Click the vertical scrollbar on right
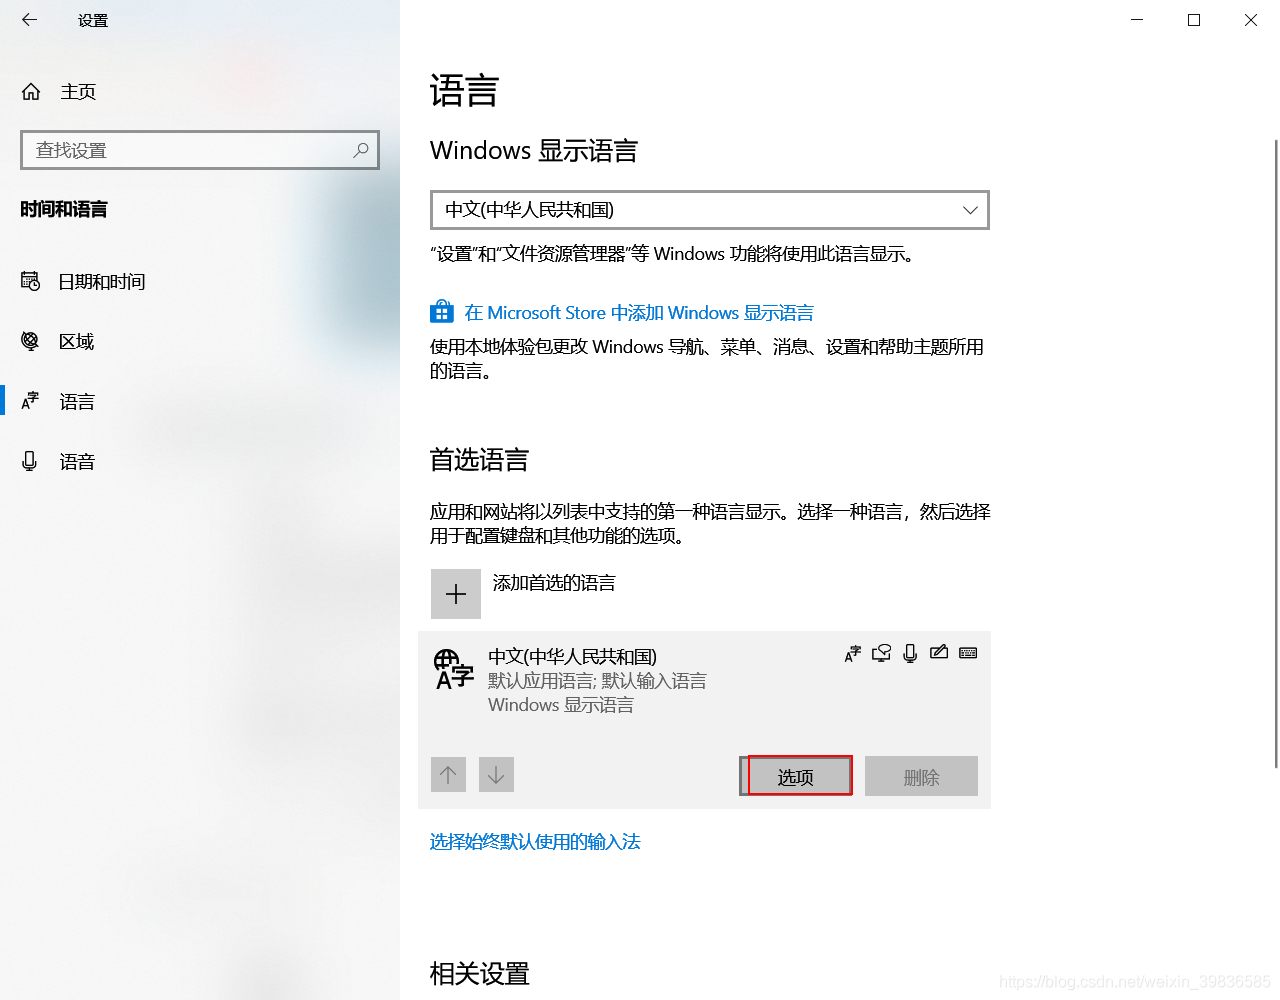 (1276, 454)
